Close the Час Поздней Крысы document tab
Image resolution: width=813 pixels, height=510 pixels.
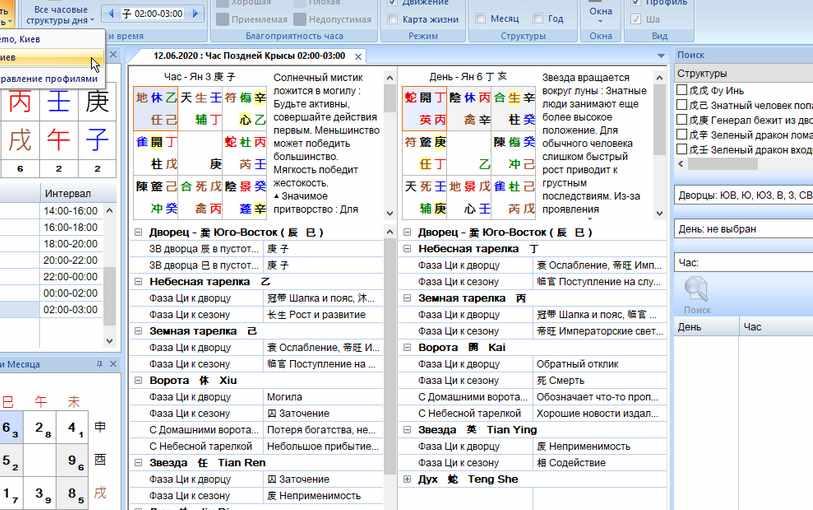(x=358, y=56)
